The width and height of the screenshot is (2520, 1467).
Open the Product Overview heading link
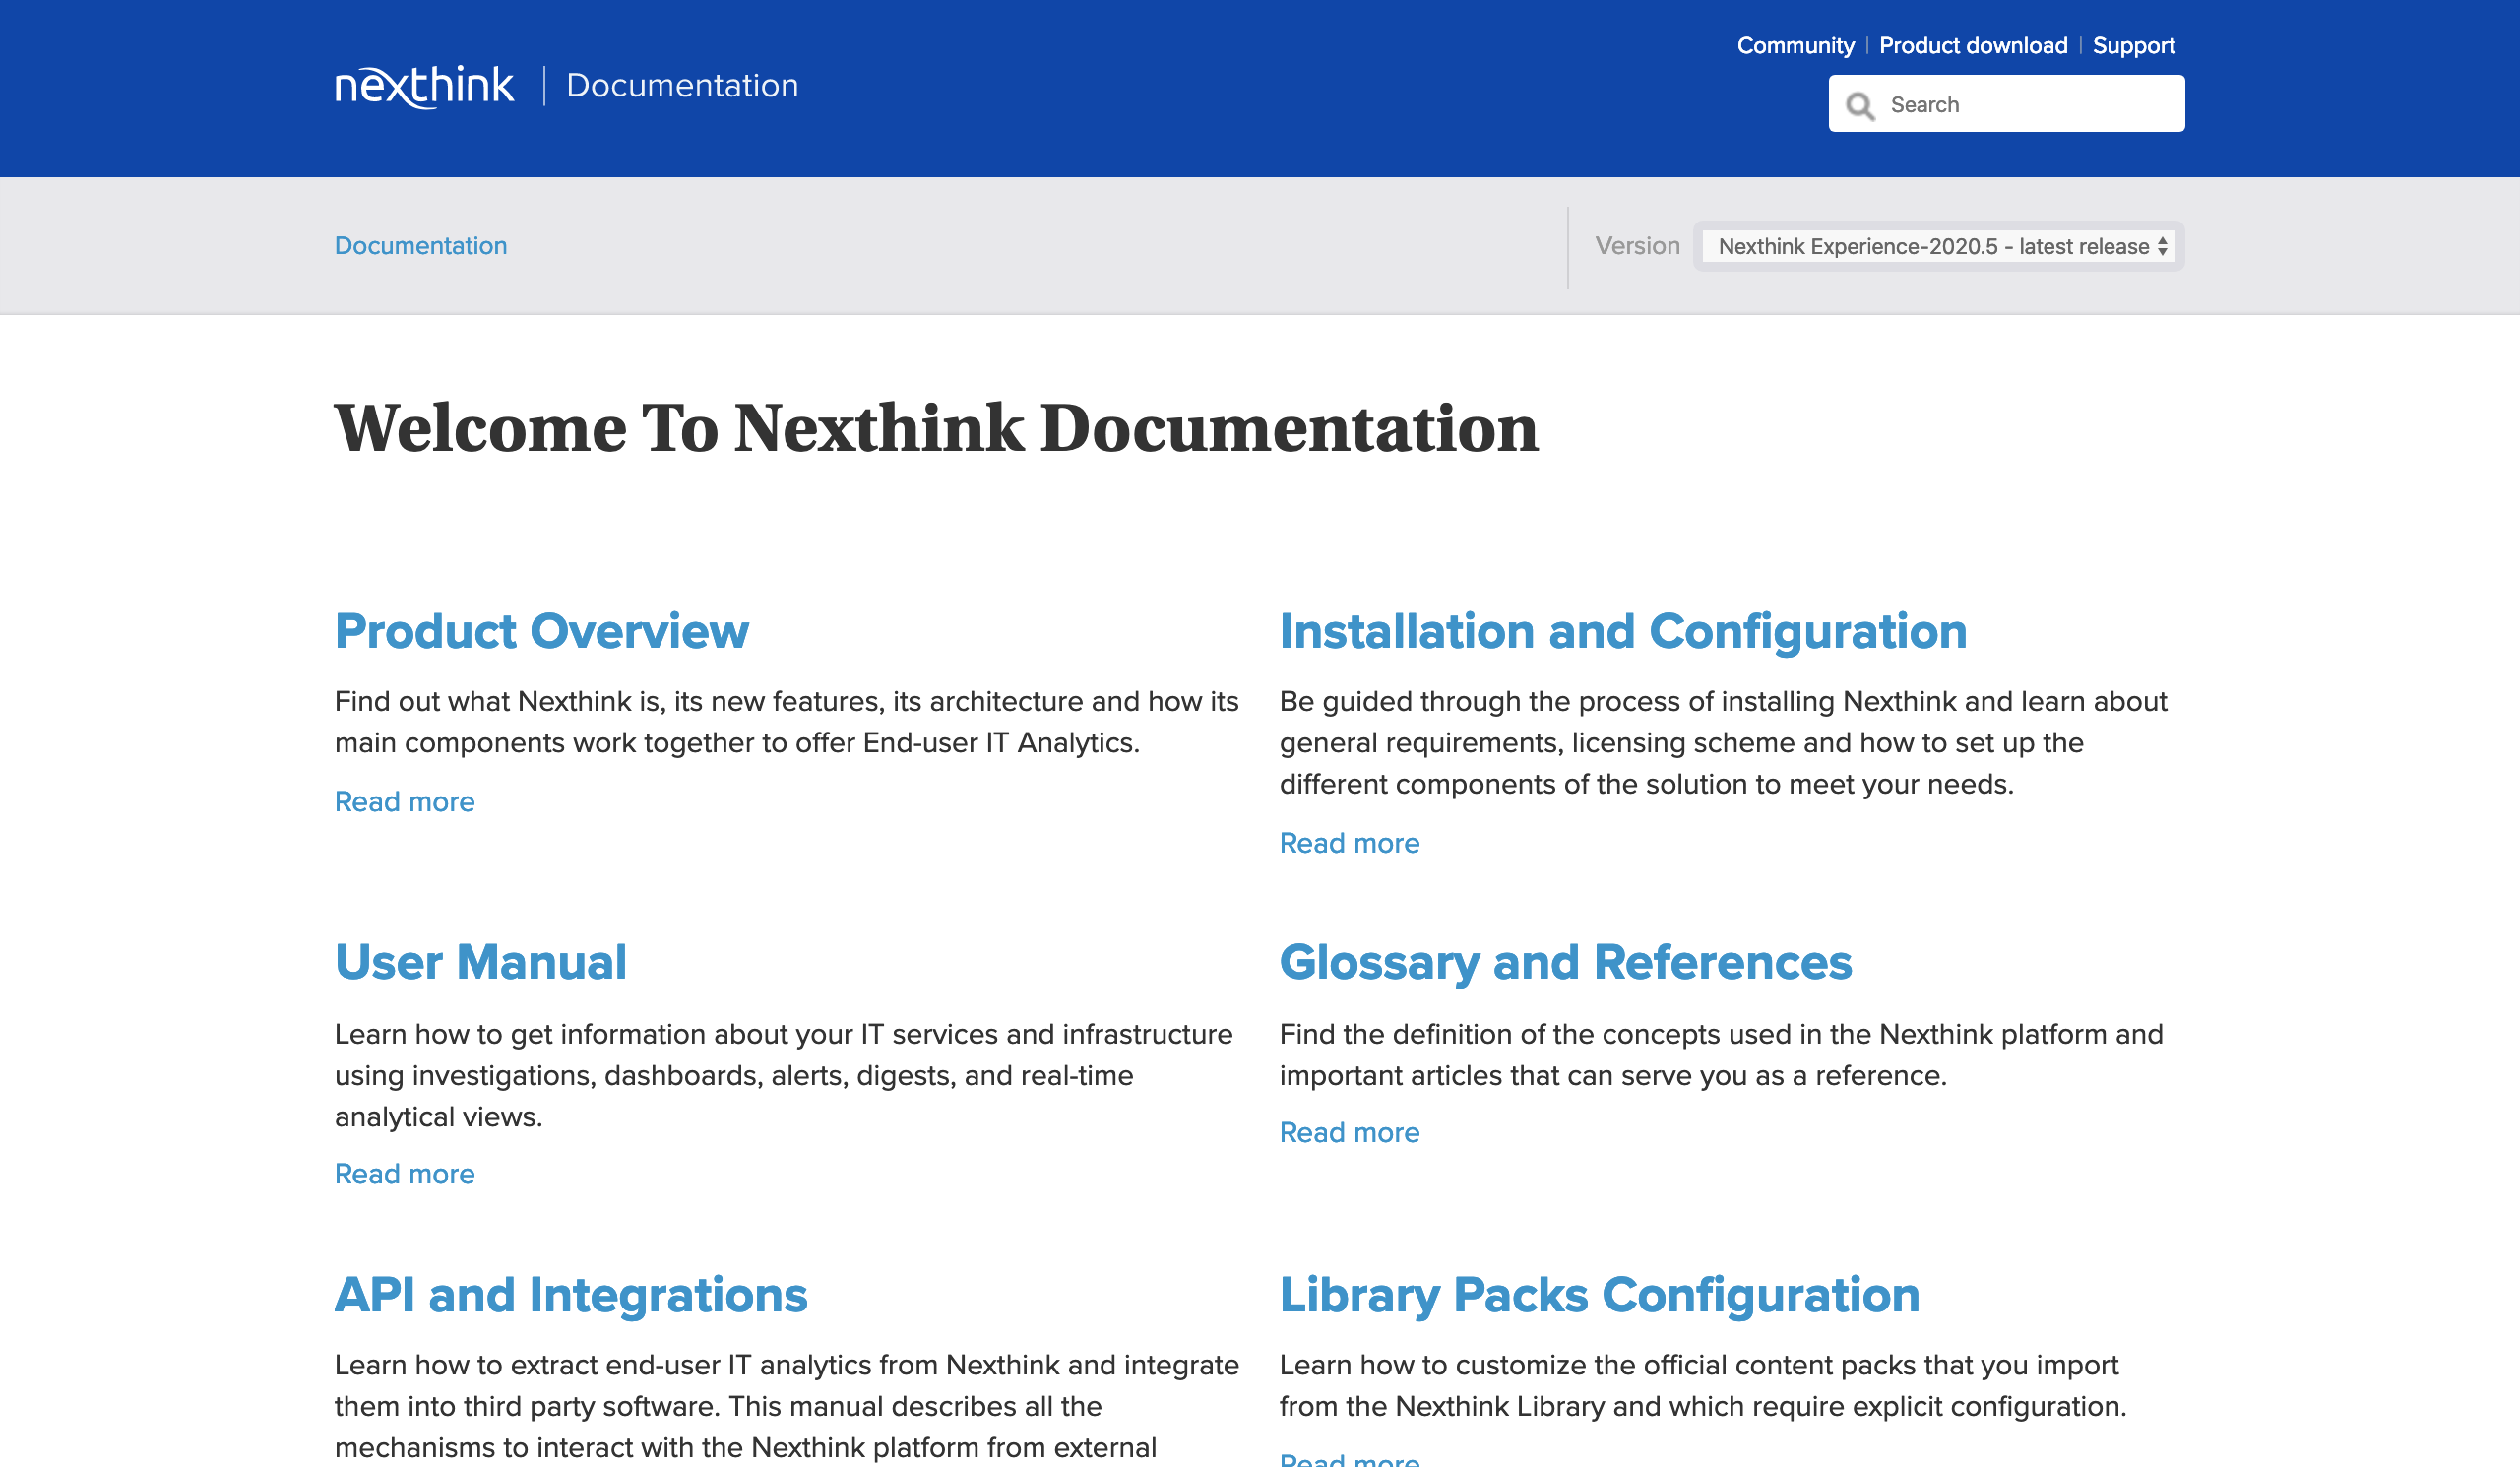(541, 631)
